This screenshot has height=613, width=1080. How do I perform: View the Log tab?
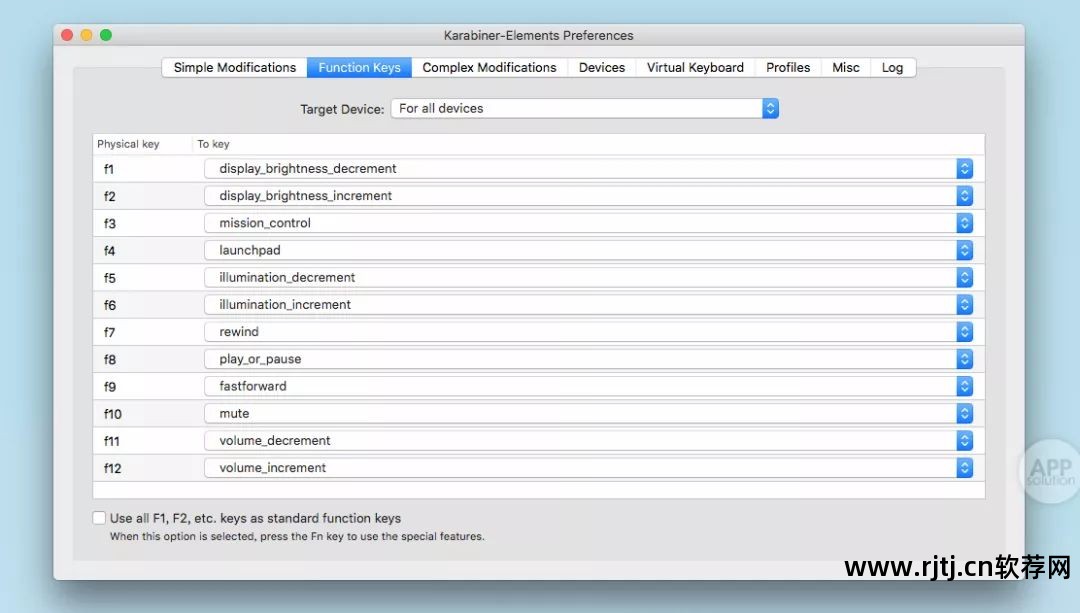pyautogui.click(x=893, y=67)
